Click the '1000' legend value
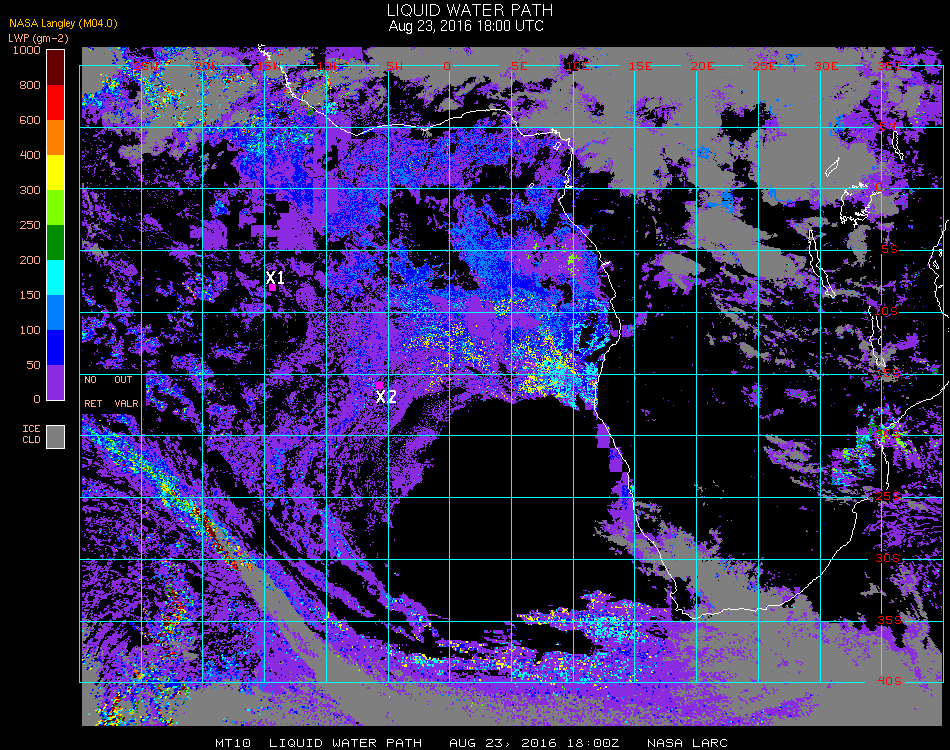This screenshot has height=750, width=950. (27, 50)
